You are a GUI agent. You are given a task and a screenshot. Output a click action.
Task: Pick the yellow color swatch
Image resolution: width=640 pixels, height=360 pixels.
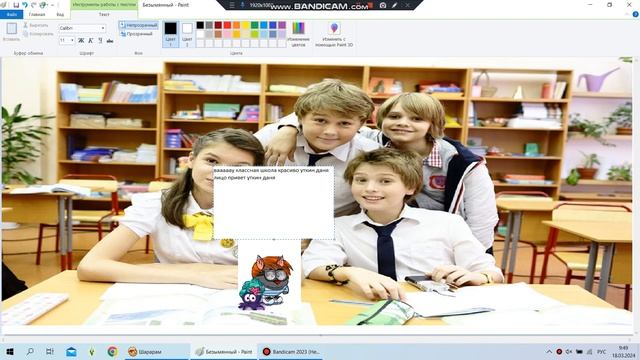[246, 25]
